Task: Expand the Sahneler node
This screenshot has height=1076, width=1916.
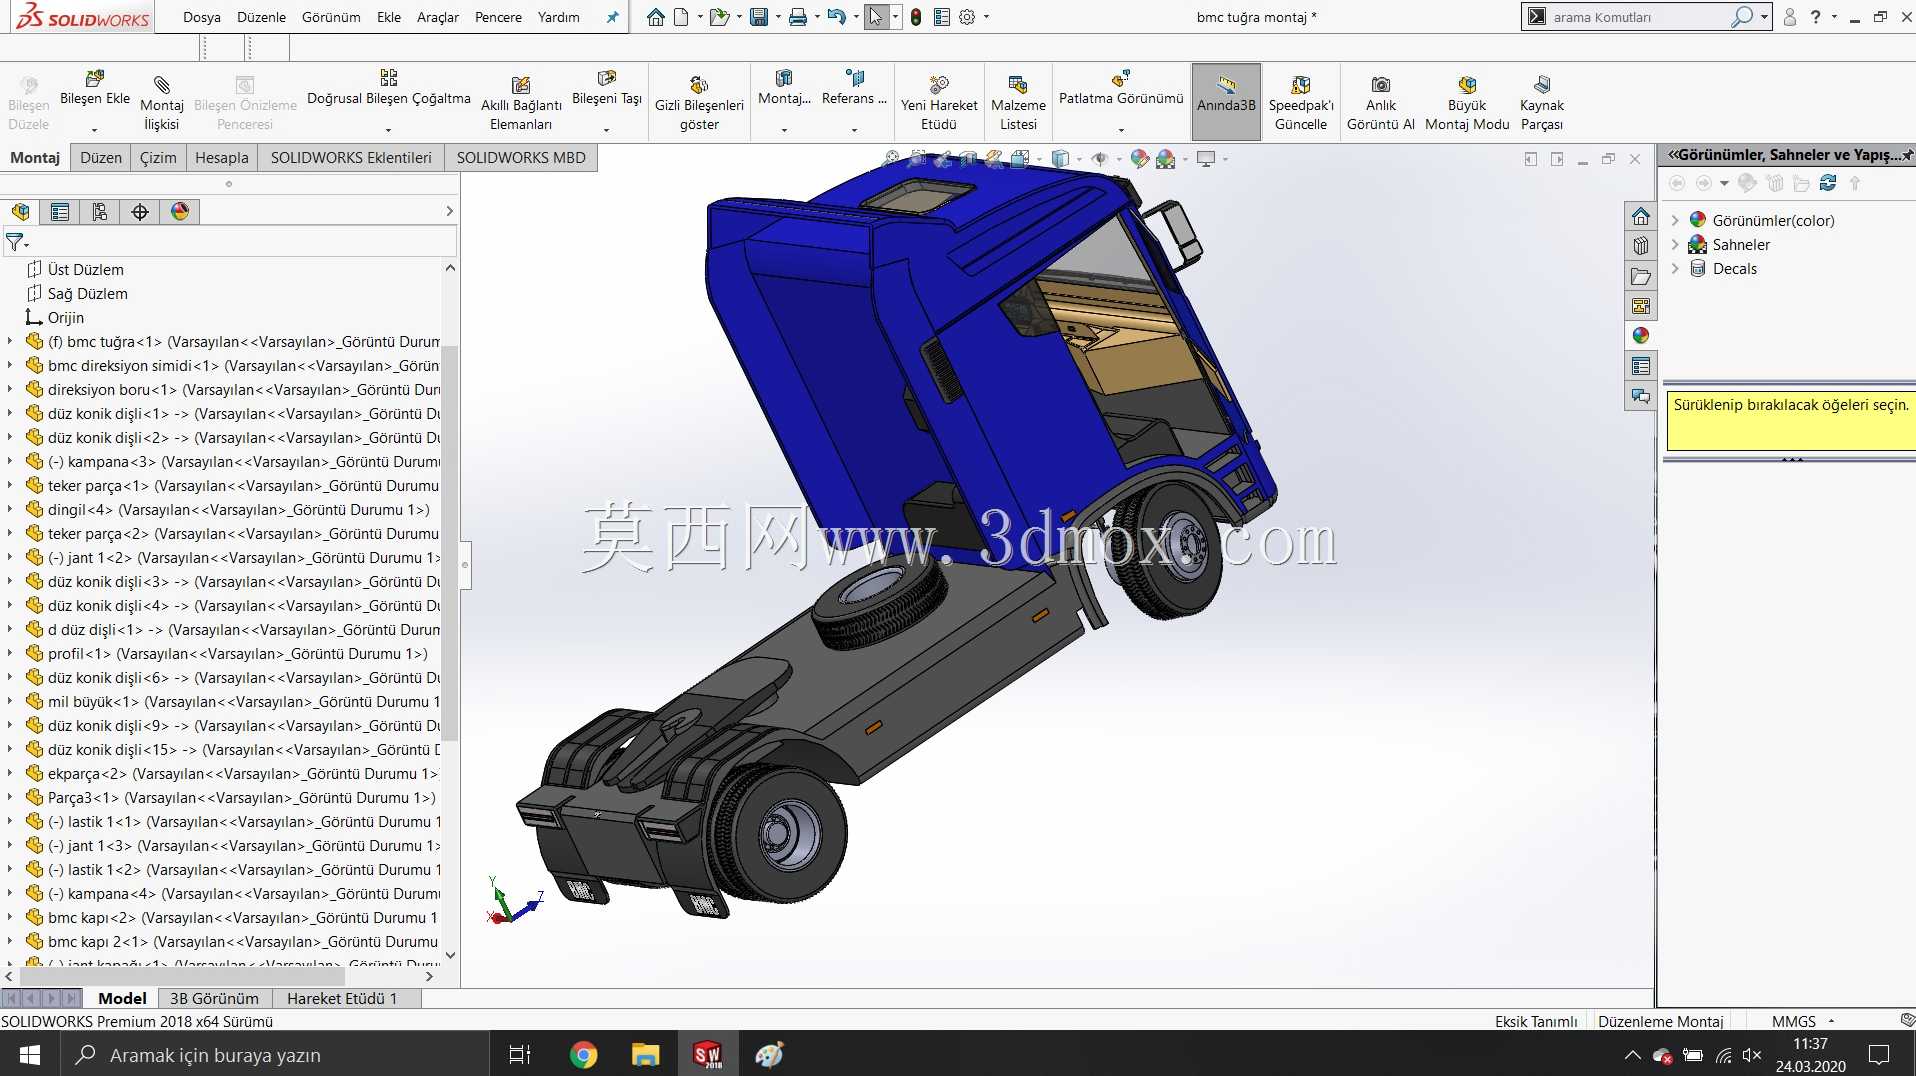Action: 1675,244
